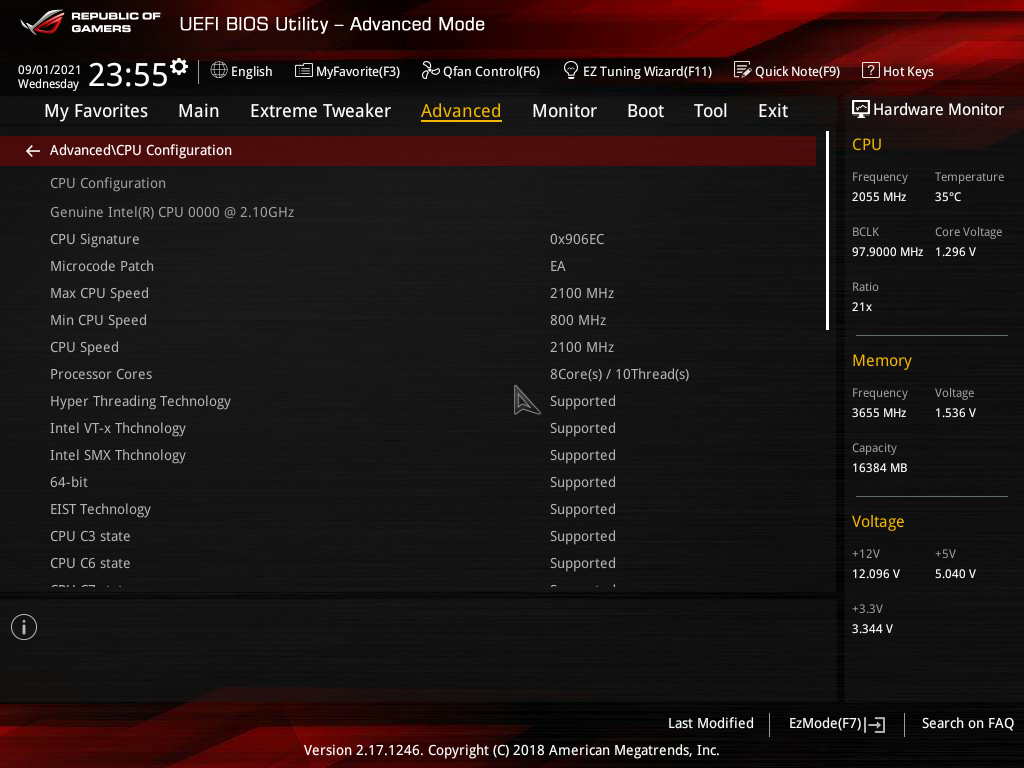Click the 23:55 clock display
This screenshot has width=1024, height=768.
tap(128, 74)
